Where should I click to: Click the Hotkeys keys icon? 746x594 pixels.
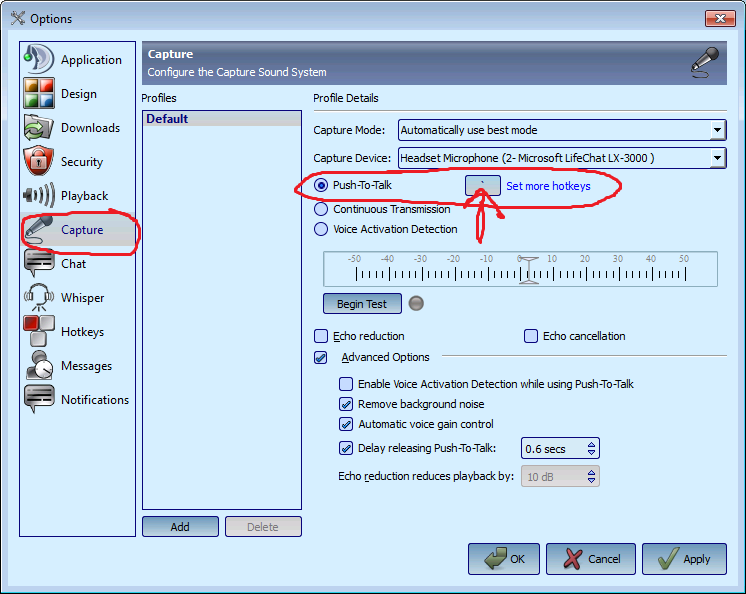point(39,331)
